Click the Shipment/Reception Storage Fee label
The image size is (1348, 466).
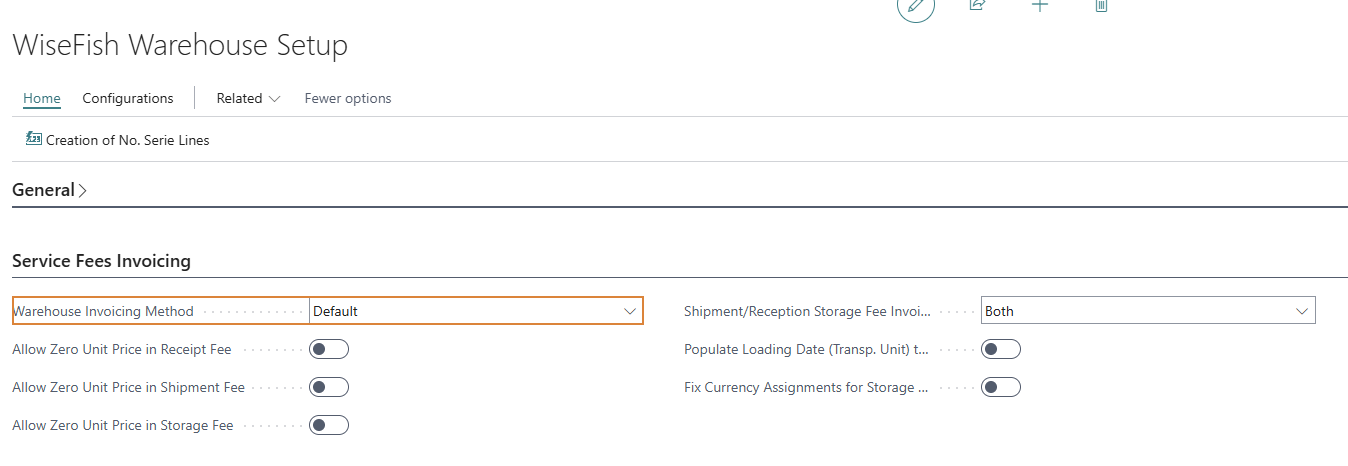pos(807,311)
